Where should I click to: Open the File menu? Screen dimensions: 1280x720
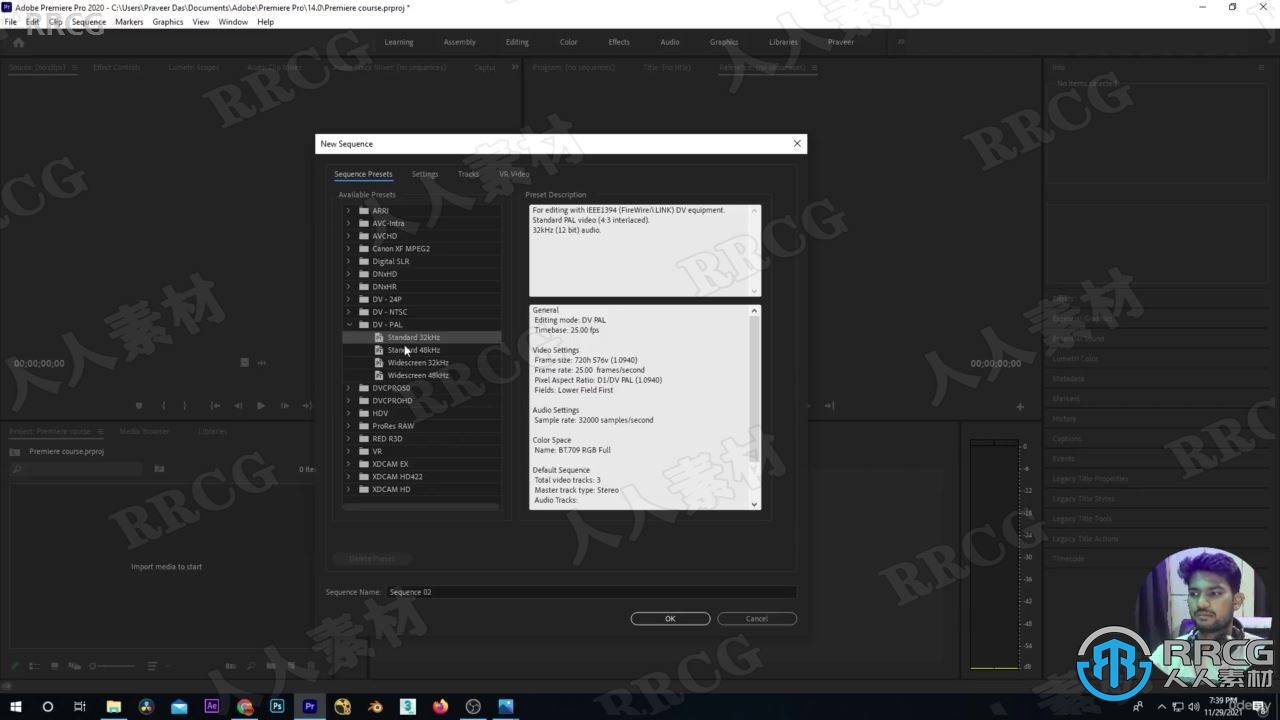click(11, 21)
